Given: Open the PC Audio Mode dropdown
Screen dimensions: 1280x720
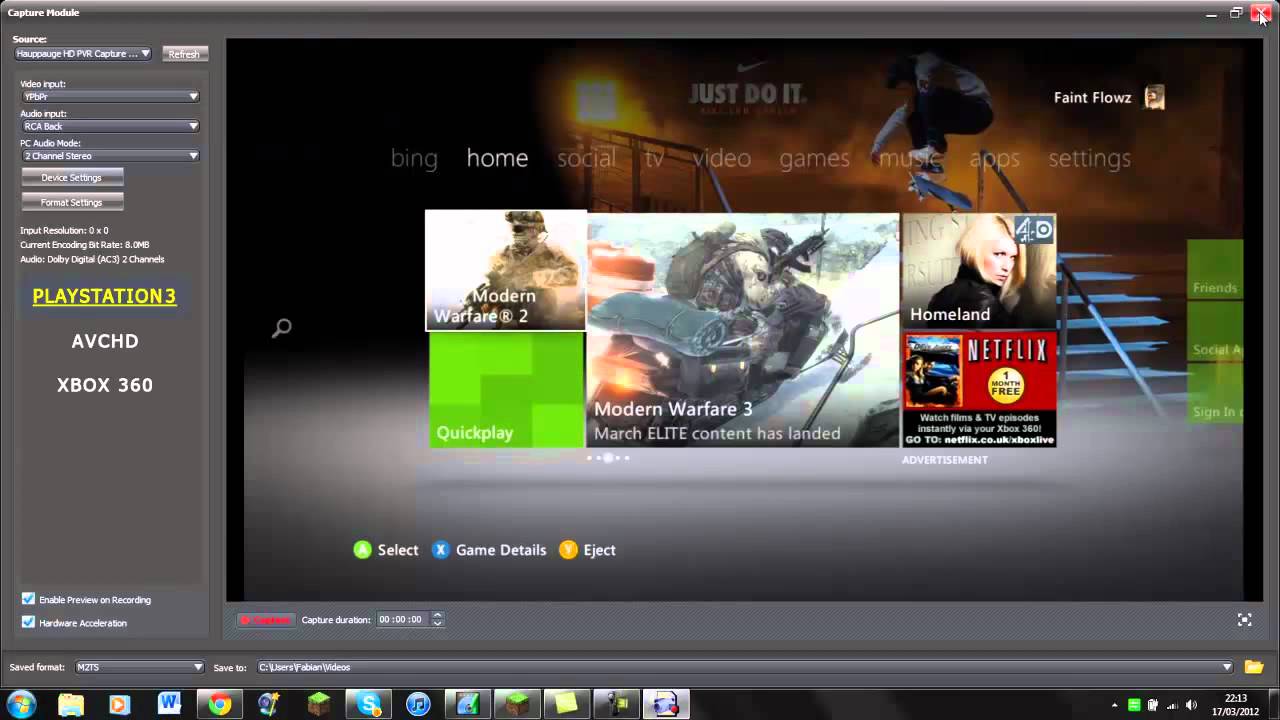Looking at the screenshot, I should click(110, 156).
